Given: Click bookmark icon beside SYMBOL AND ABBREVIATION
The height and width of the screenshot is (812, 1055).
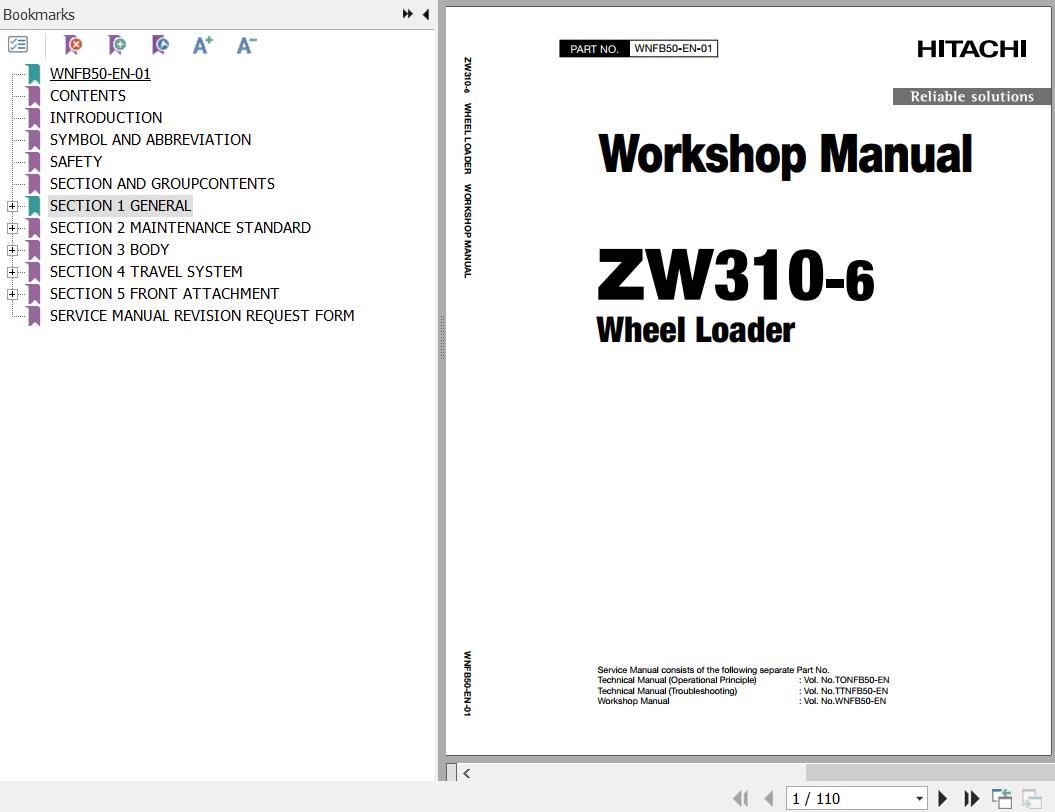Looking at the screenshot, I should point(34,140).
